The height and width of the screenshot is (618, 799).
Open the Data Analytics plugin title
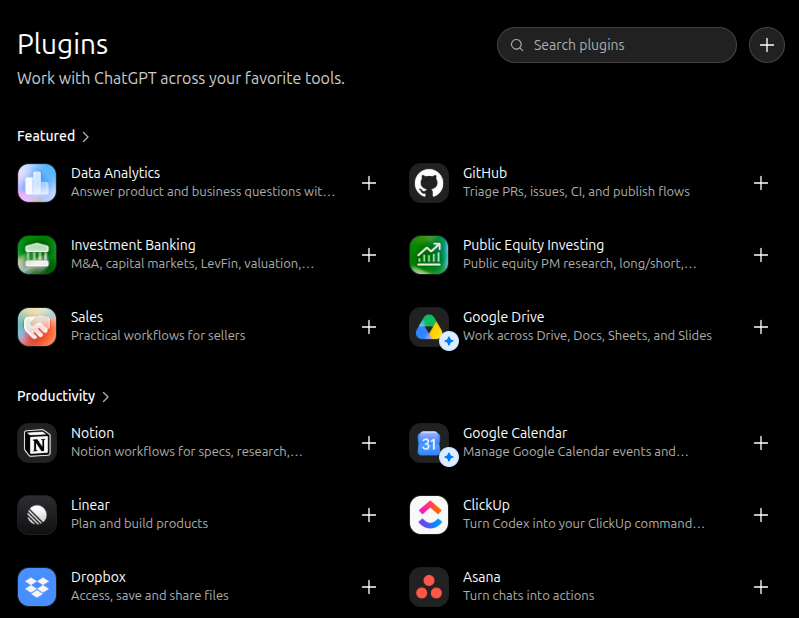[115, 173]
